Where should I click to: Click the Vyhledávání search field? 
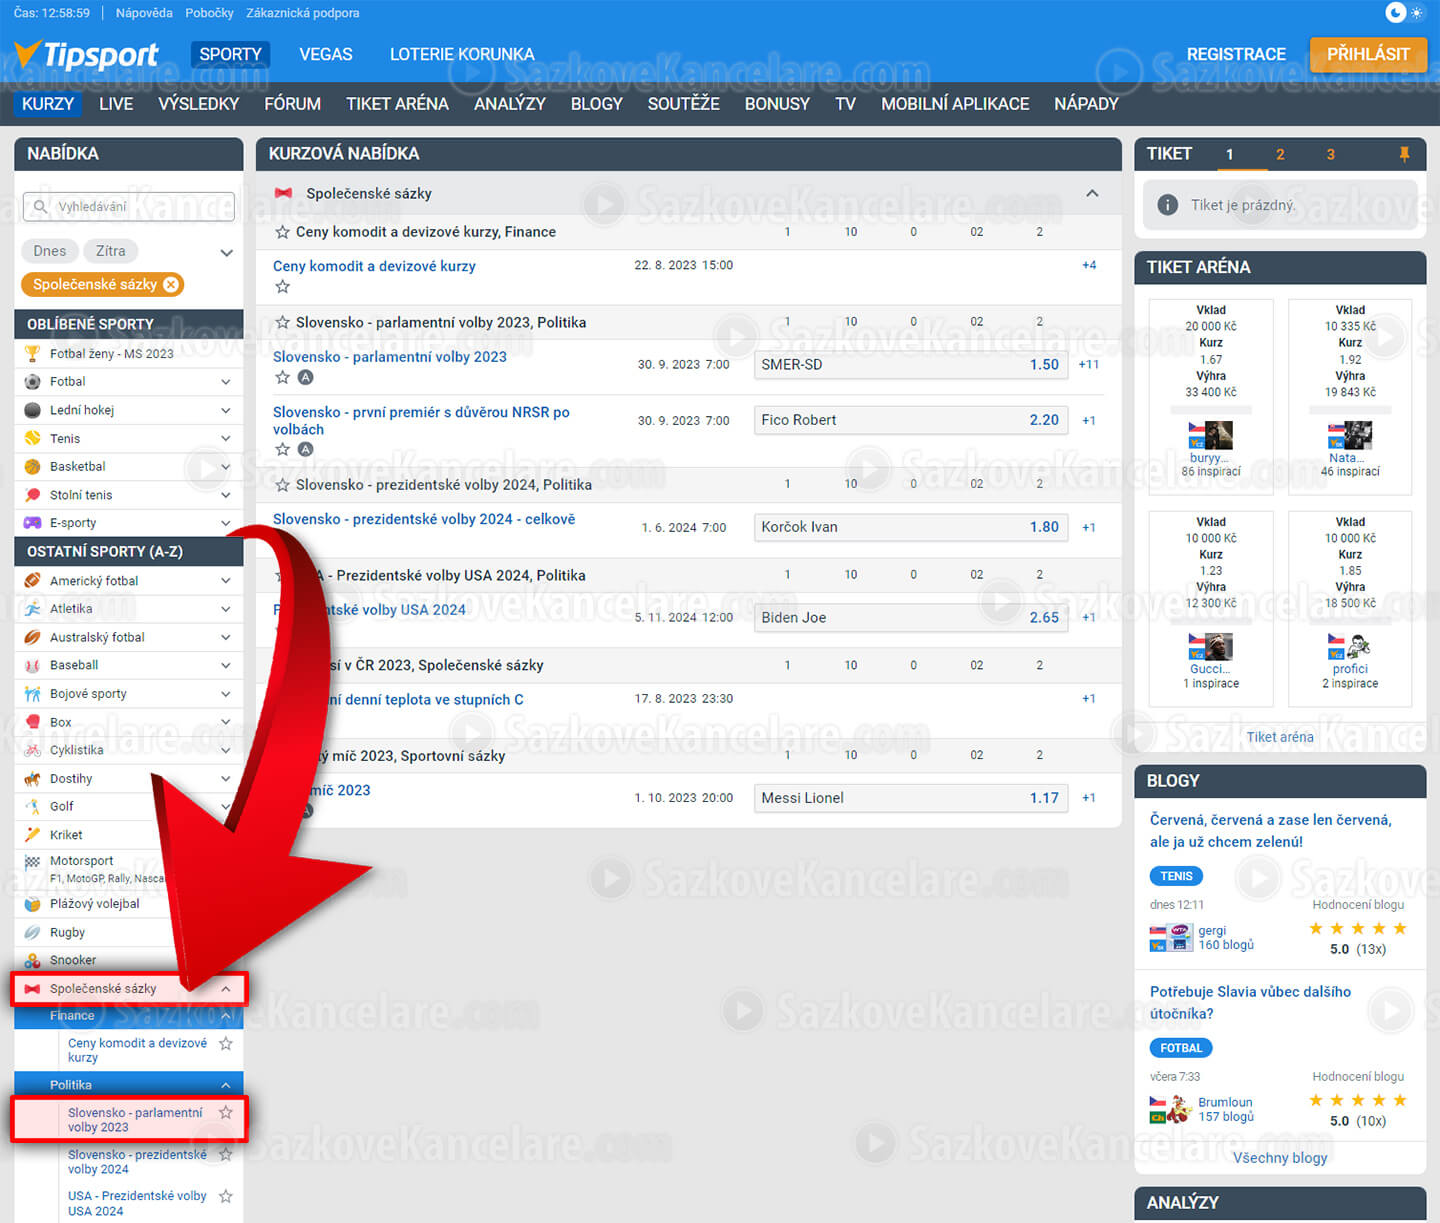129,207
